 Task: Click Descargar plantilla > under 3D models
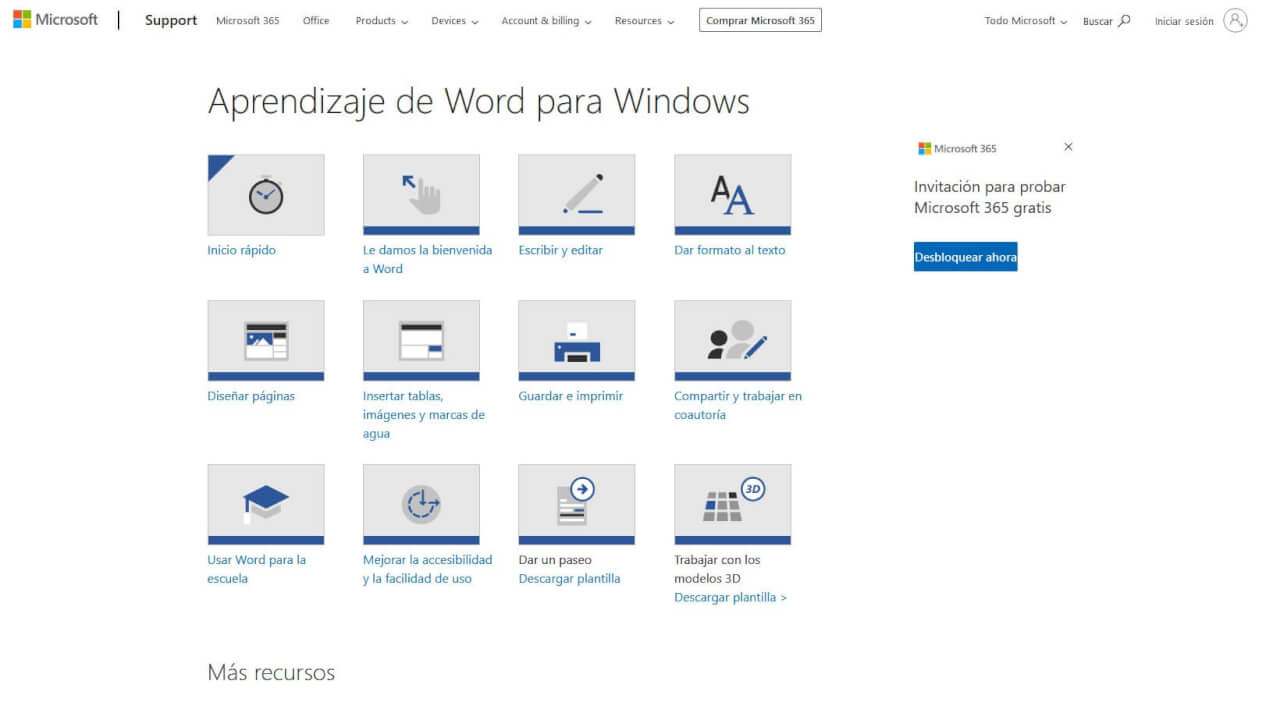(x=730, y=597)
